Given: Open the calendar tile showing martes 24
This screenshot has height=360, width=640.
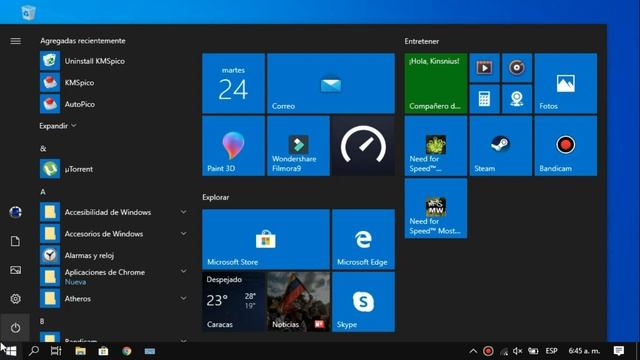Looking at the screenshot, I should 233,83.
